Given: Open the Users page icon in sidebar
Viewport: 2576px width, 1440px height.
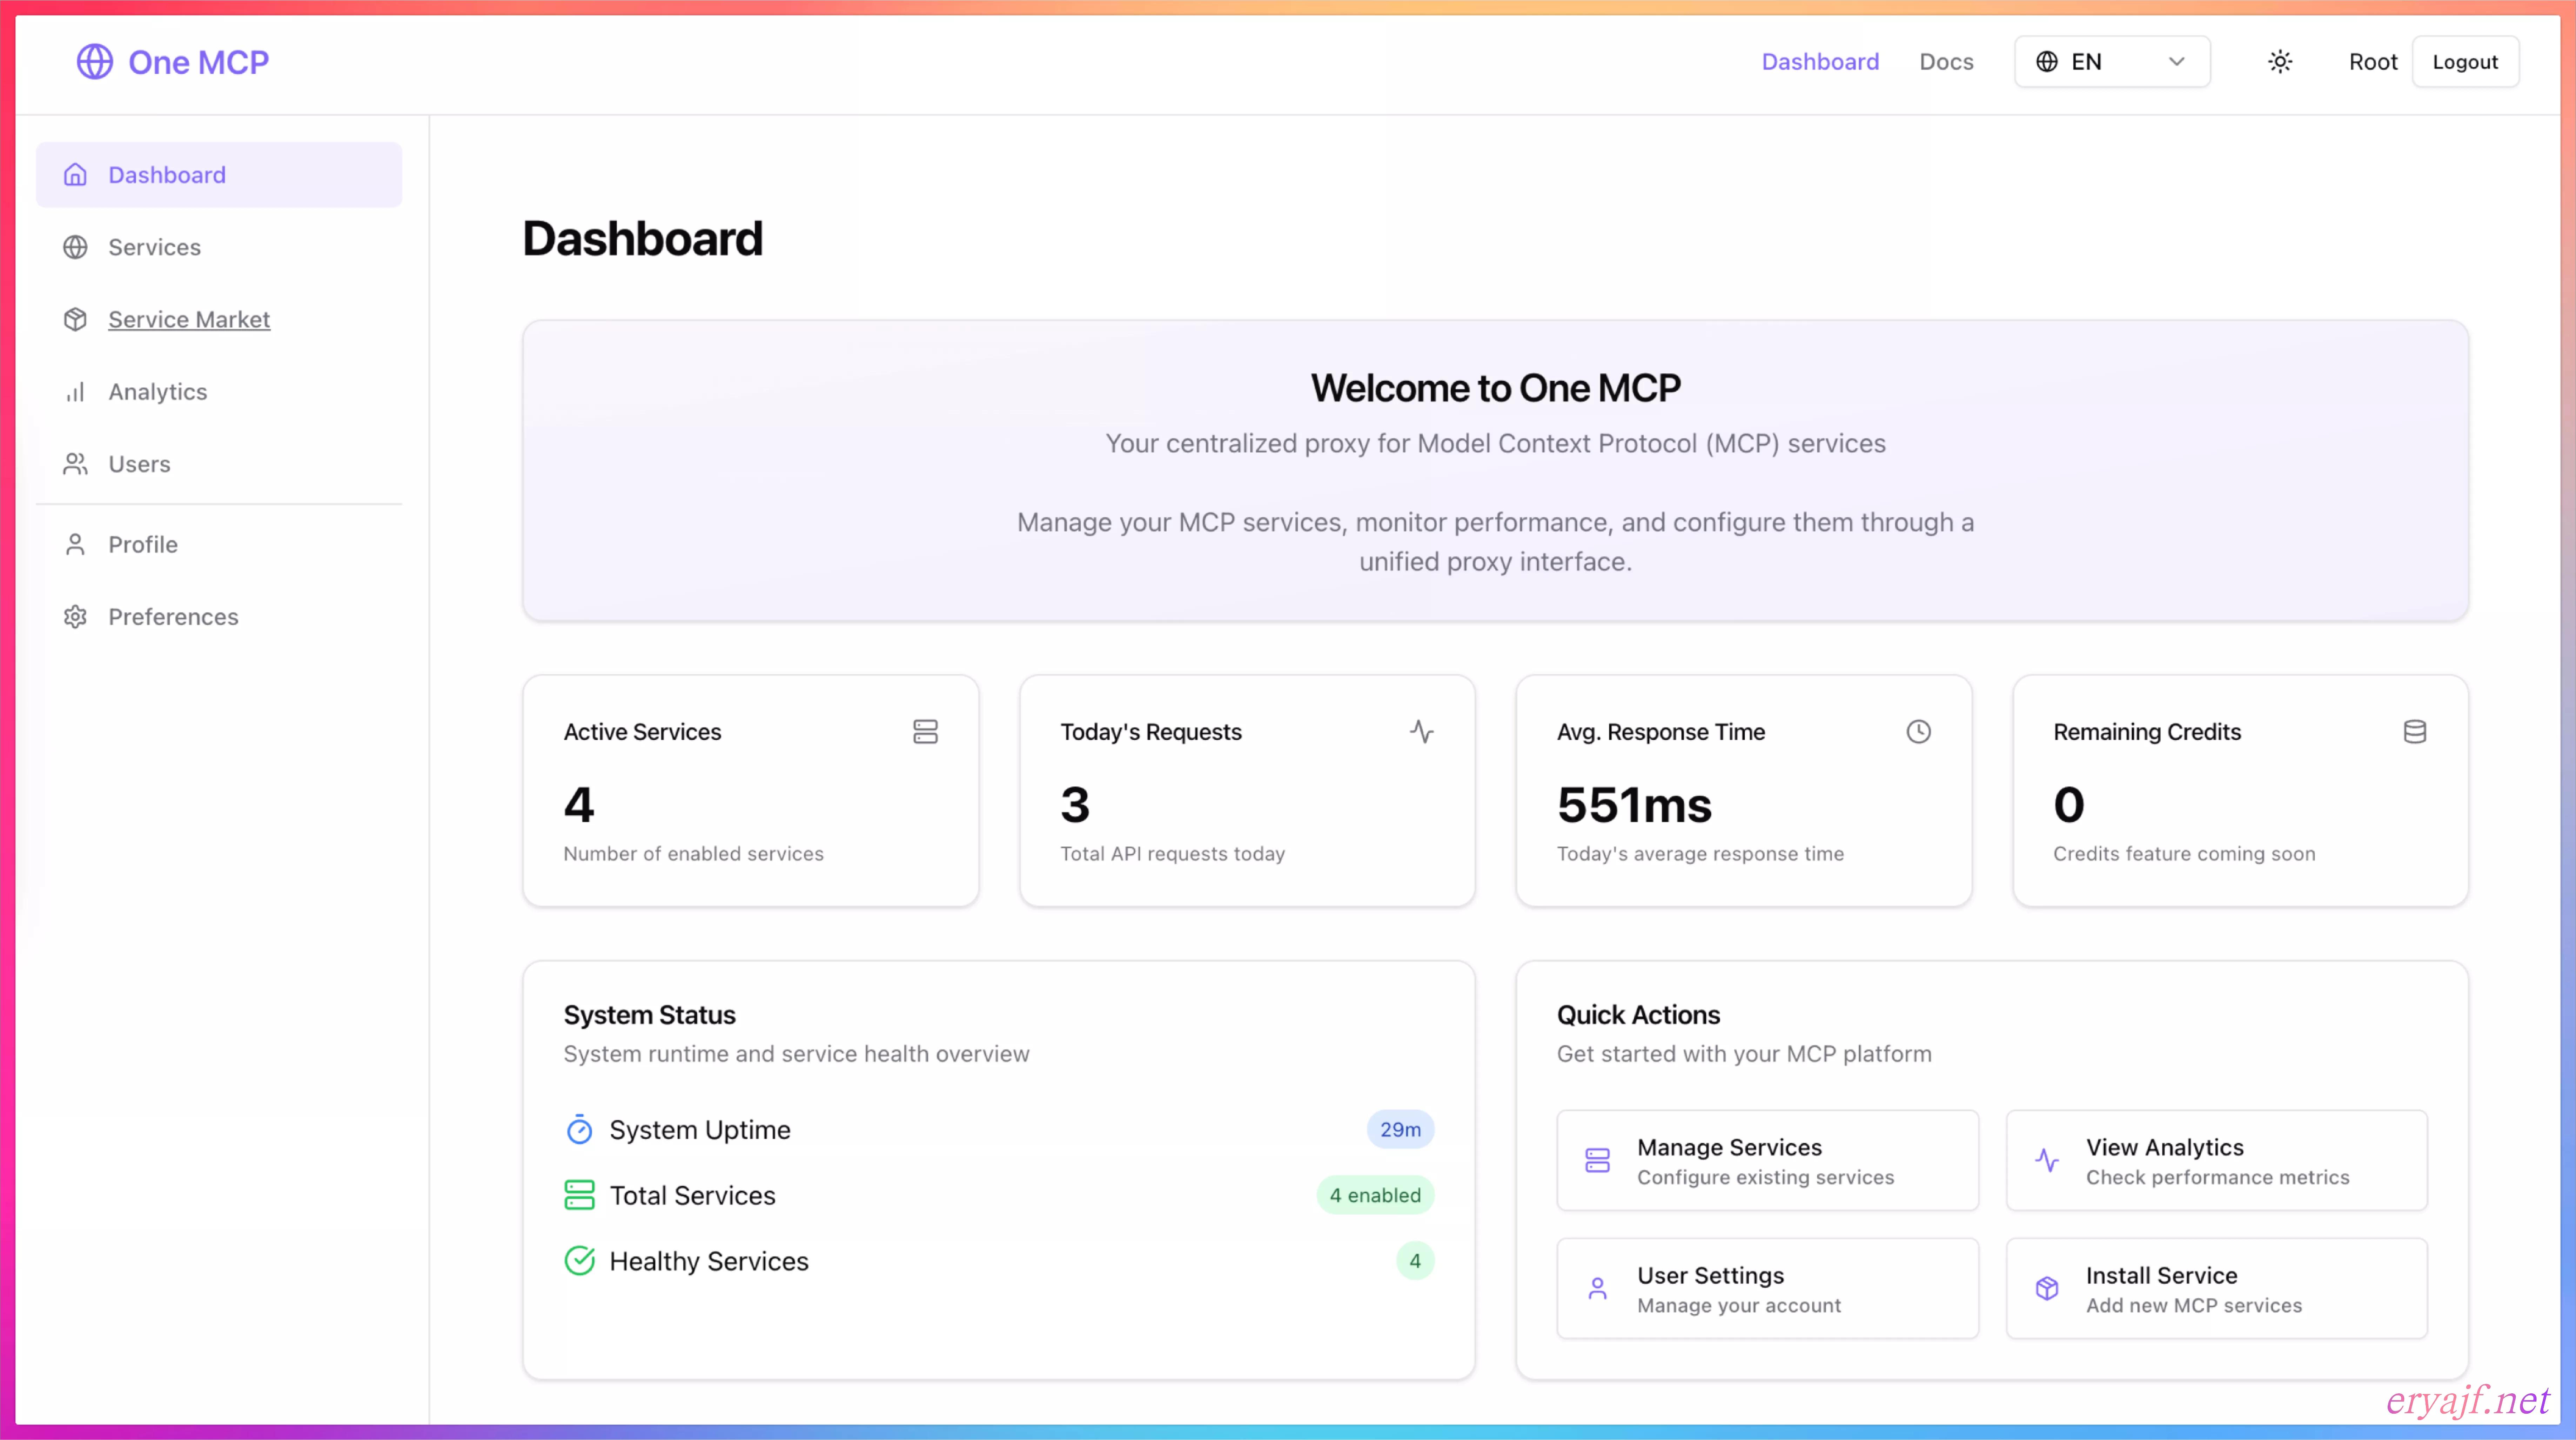Looking at the screenshot, I should tap(75, 464).
